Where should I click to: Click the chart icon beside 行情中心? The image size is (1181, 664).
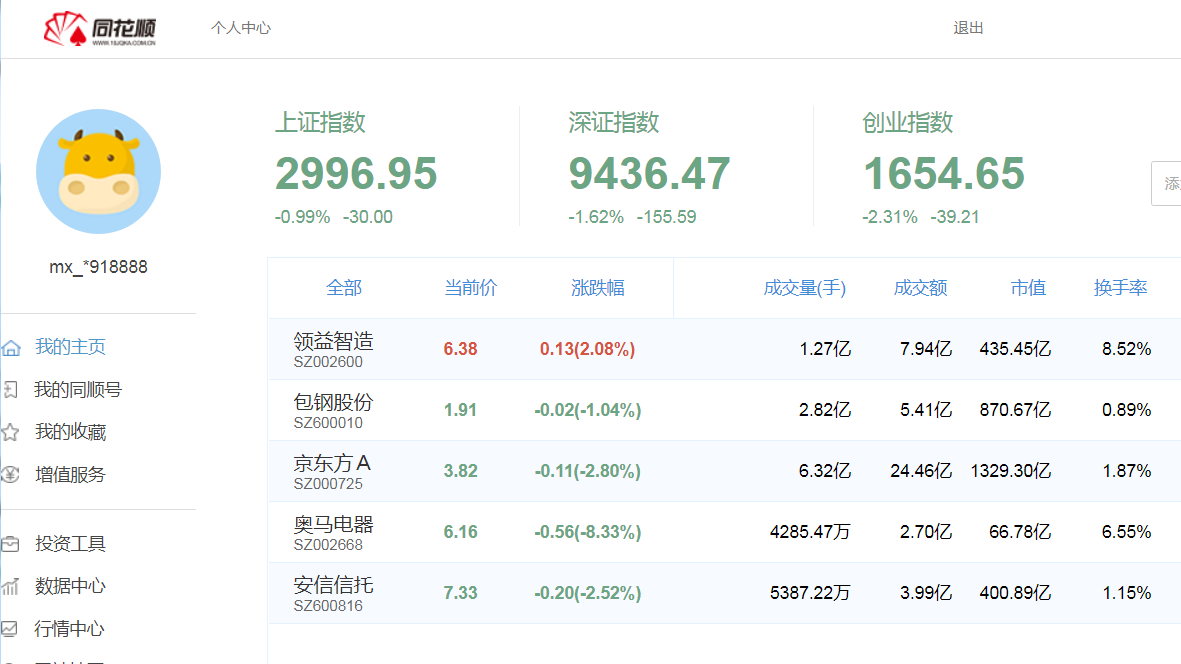tap(10, 629)
